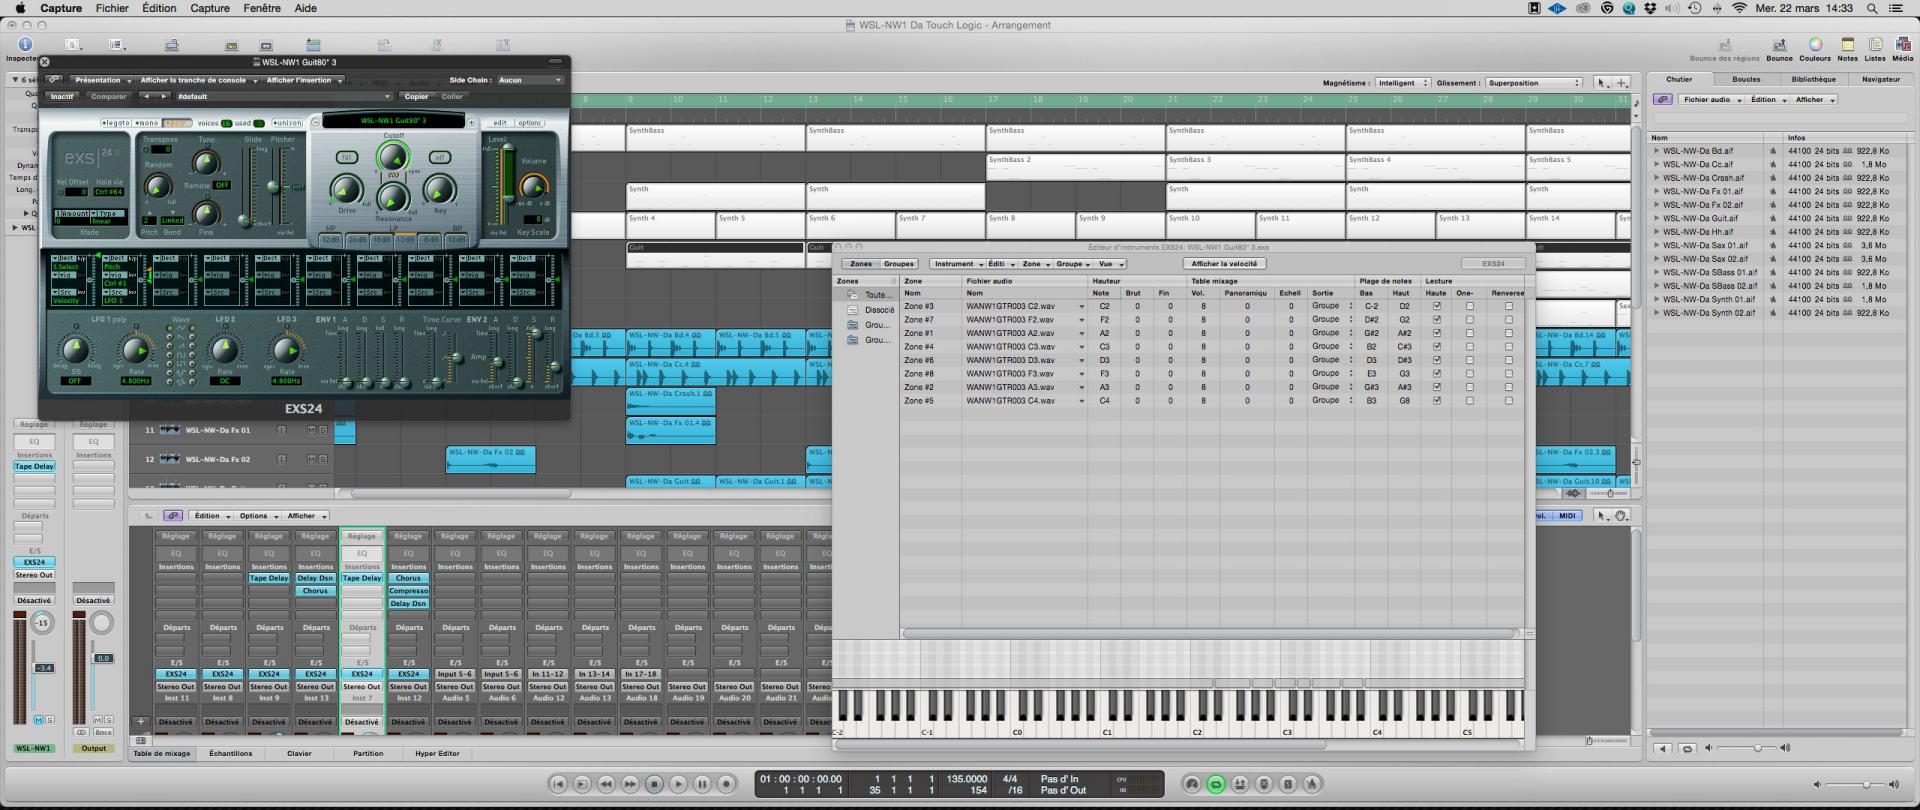Open the Fichier menu in menu bar
Viewport: 1920px width, 810px height.
pyautogui.click(x=112, y=8)
